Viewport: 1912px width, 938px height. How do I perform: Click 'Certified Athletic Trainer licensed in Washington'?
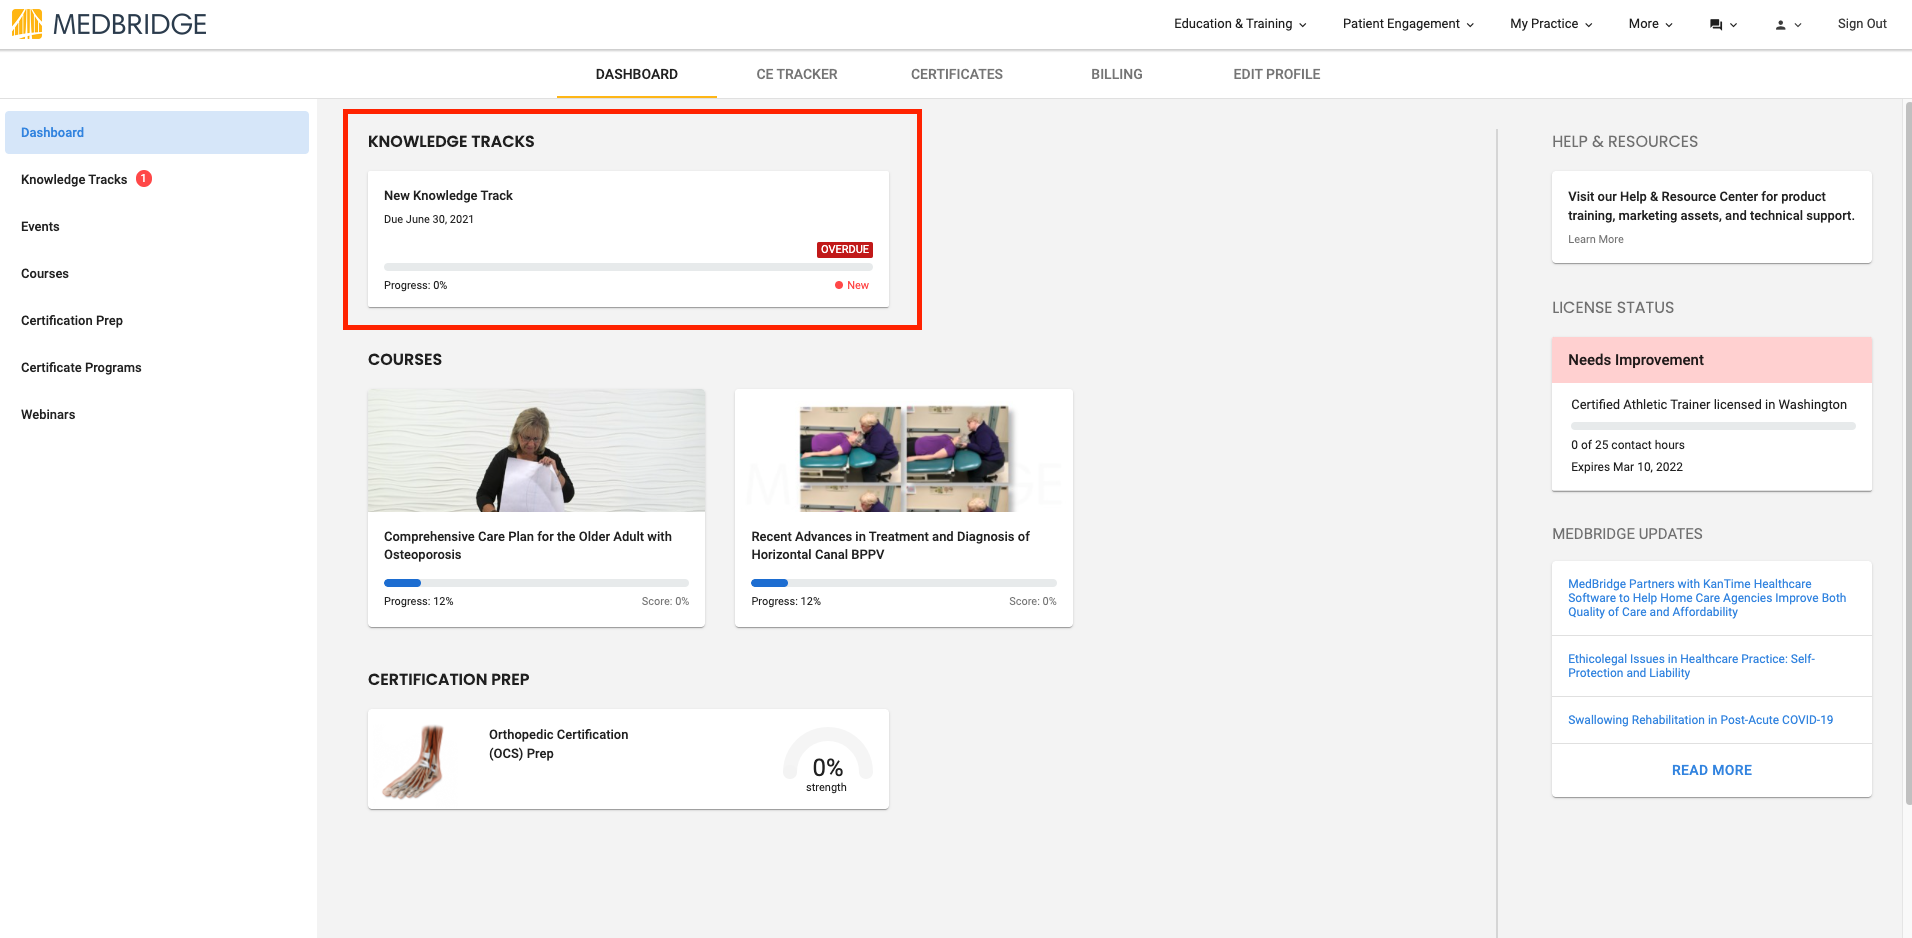coord(1709,405)
